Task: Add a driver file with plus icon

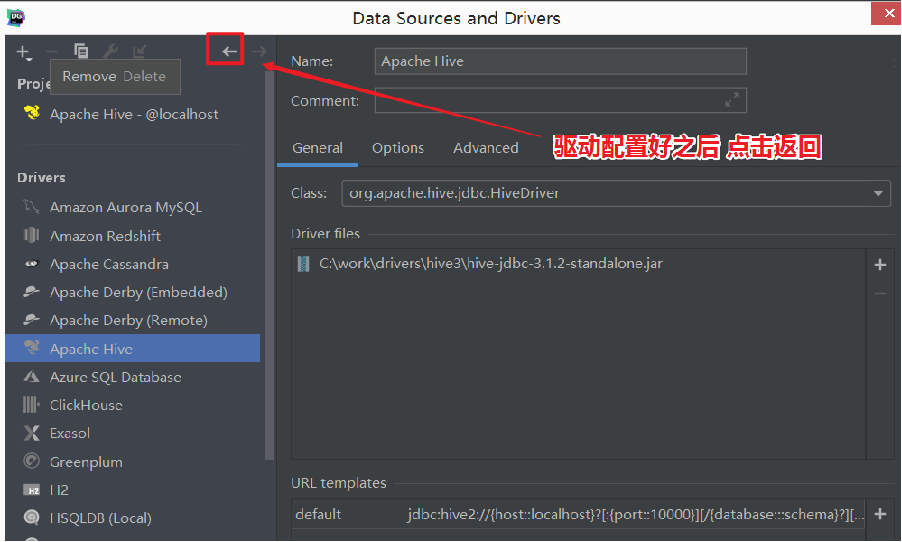Action: pyautogui.click(x=880, y=265)
